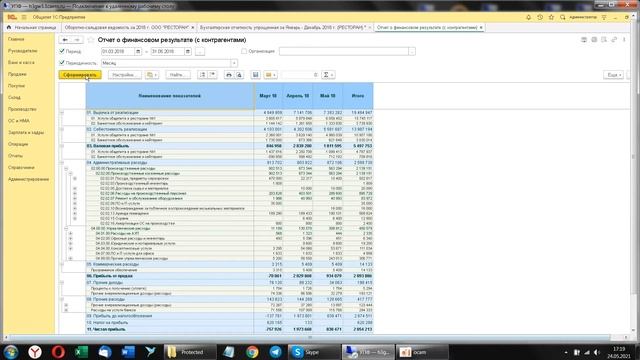This screenshot has width=640, height=360.
Task: Open notifications bell icon
Action: [529, 17]
